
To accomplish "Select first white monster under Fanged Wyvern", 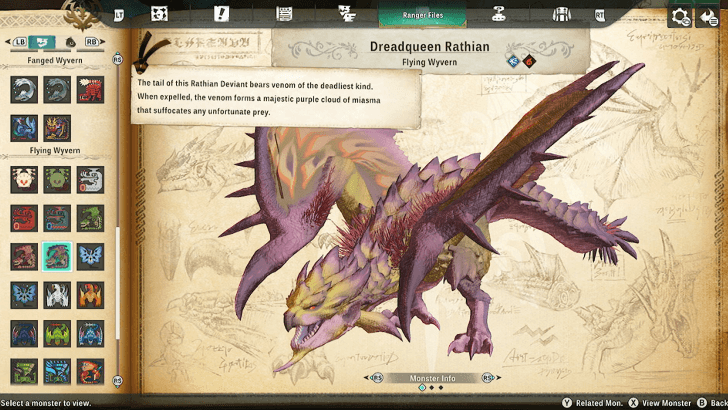I will click(24, 90).
